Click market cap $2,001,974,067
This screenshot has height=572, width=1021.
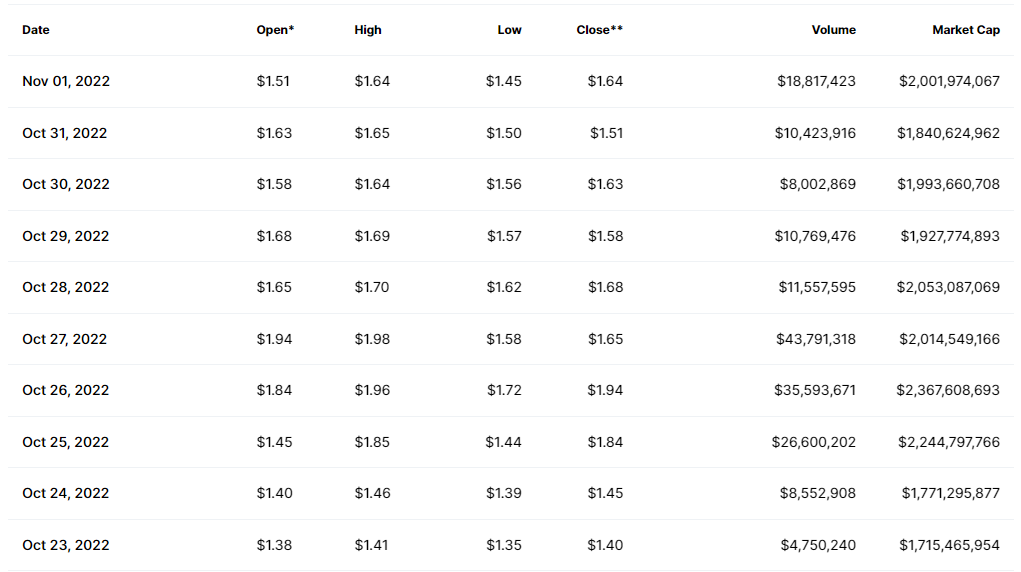click(x=947, y=81)
